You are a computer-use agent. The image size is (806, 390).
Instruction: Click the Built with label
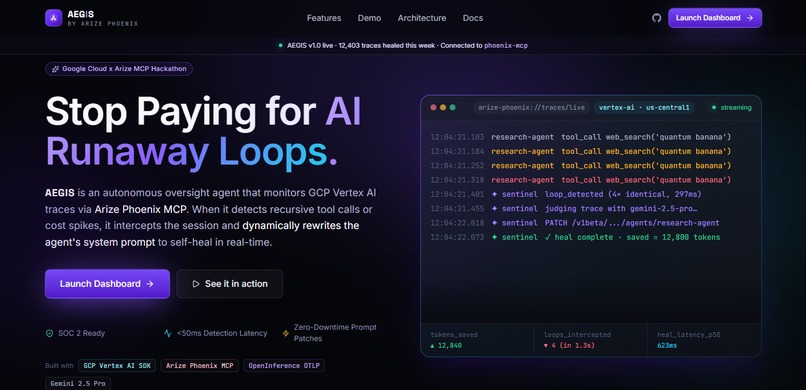pyautogui.click(x=60, y=366)
